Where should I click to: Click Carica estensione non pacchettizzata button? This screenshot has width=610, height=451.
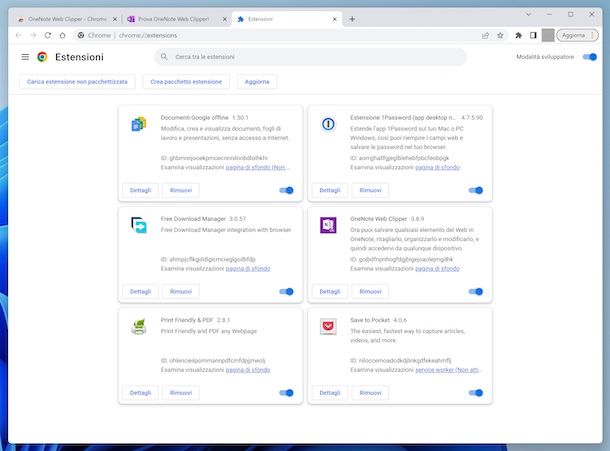coord(77,82)
